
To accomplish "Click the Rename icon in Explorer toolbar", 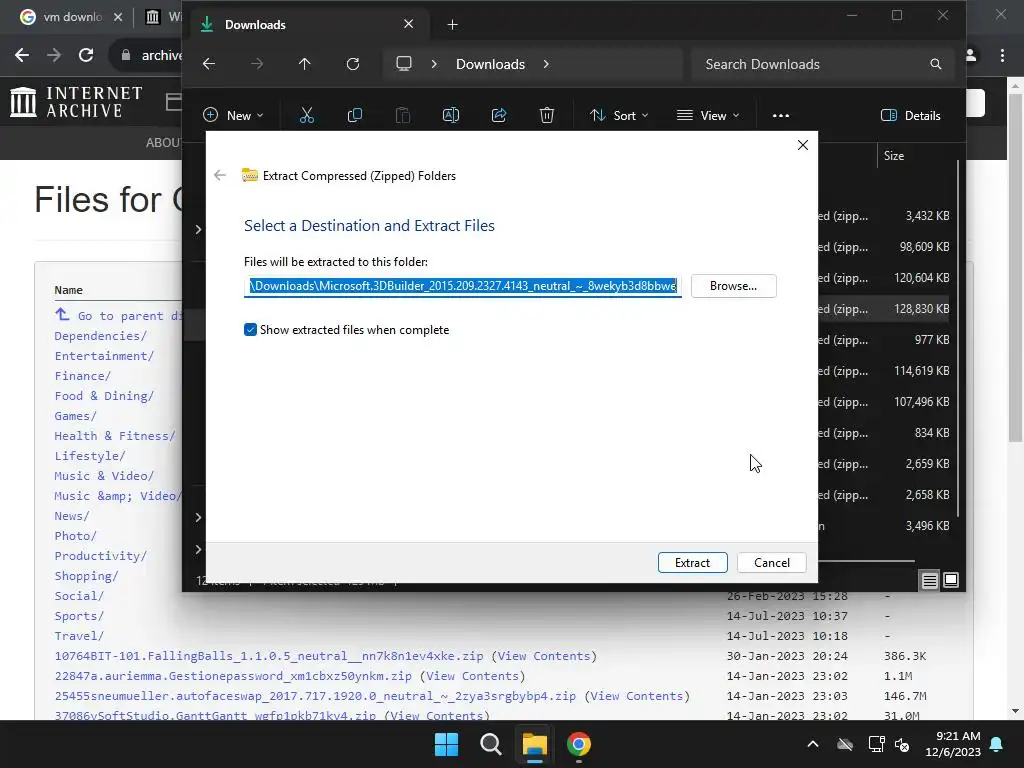I will tap(451, 116).
